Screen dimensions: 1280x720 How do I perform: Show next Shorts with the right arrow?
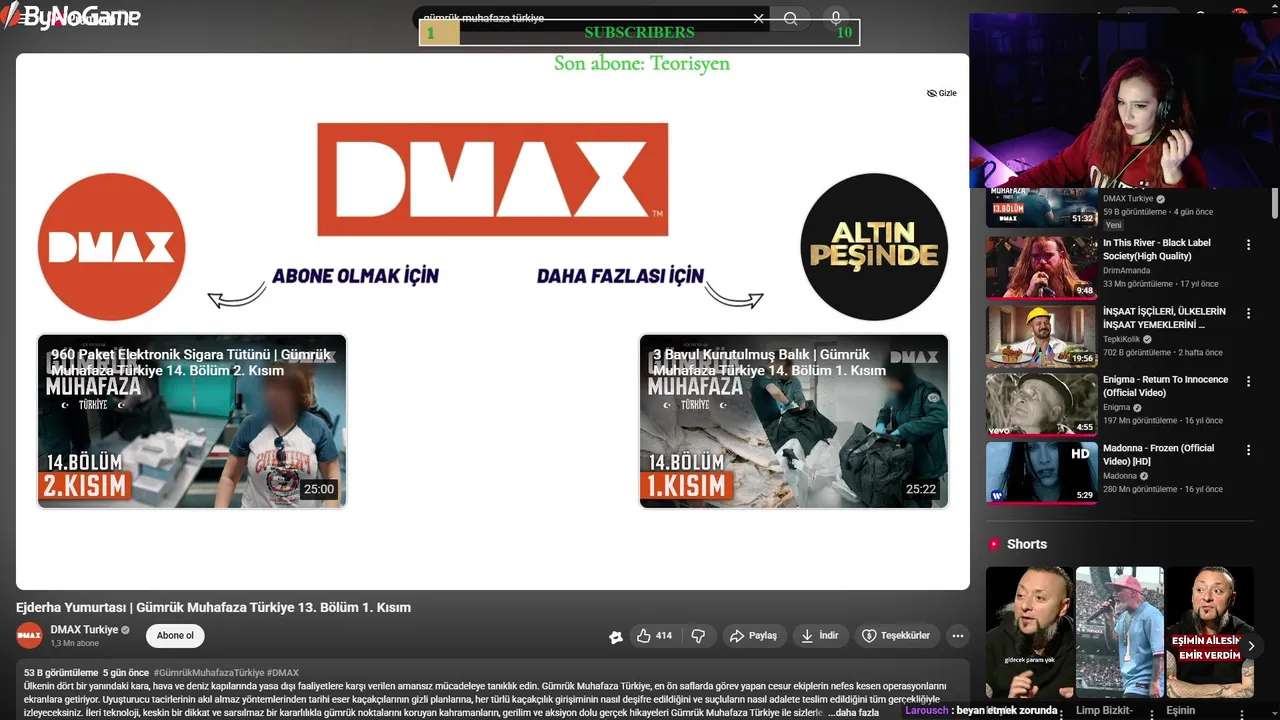pos(1251,646)
